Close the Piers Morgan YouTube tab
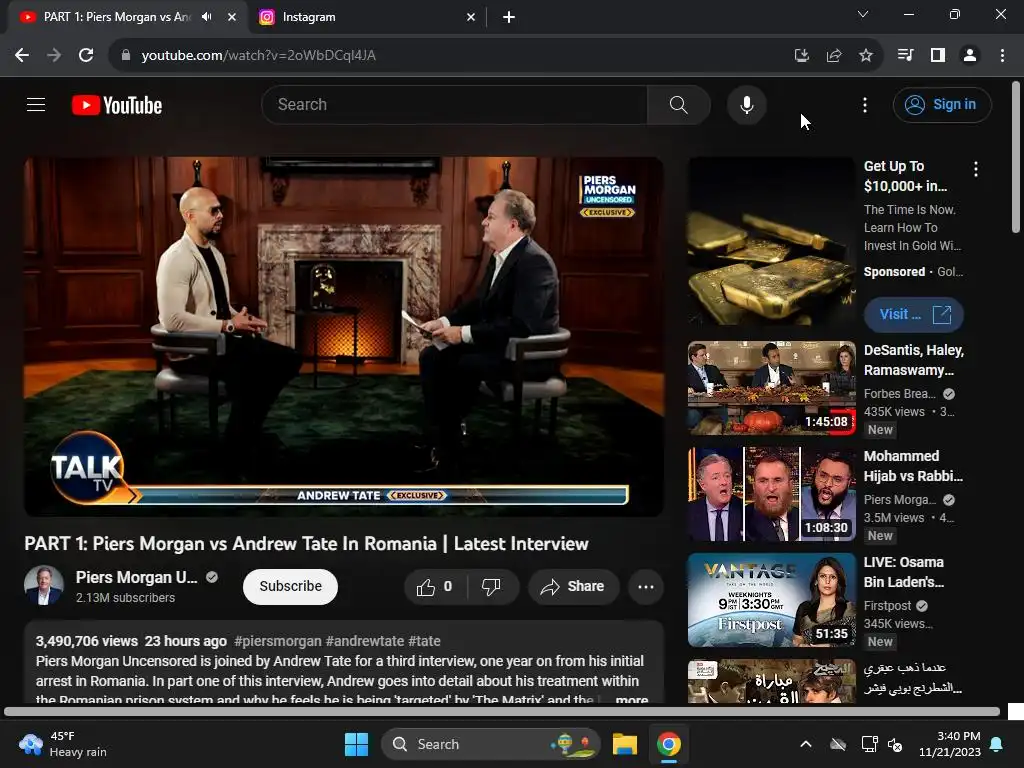Screen dimensions: 1024x768 [232, 18]
